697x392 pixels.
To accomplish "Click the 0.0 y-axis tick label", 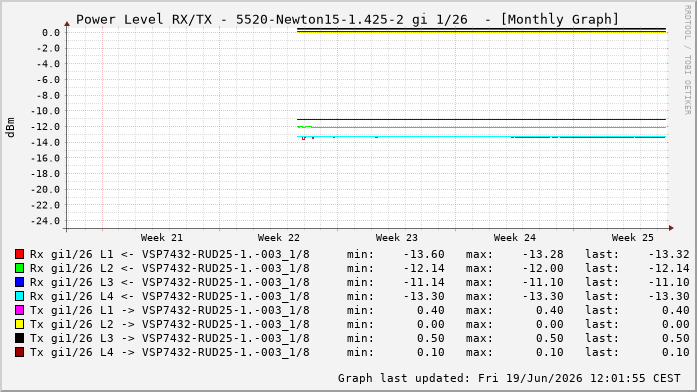I will click(x=51, y=33).
